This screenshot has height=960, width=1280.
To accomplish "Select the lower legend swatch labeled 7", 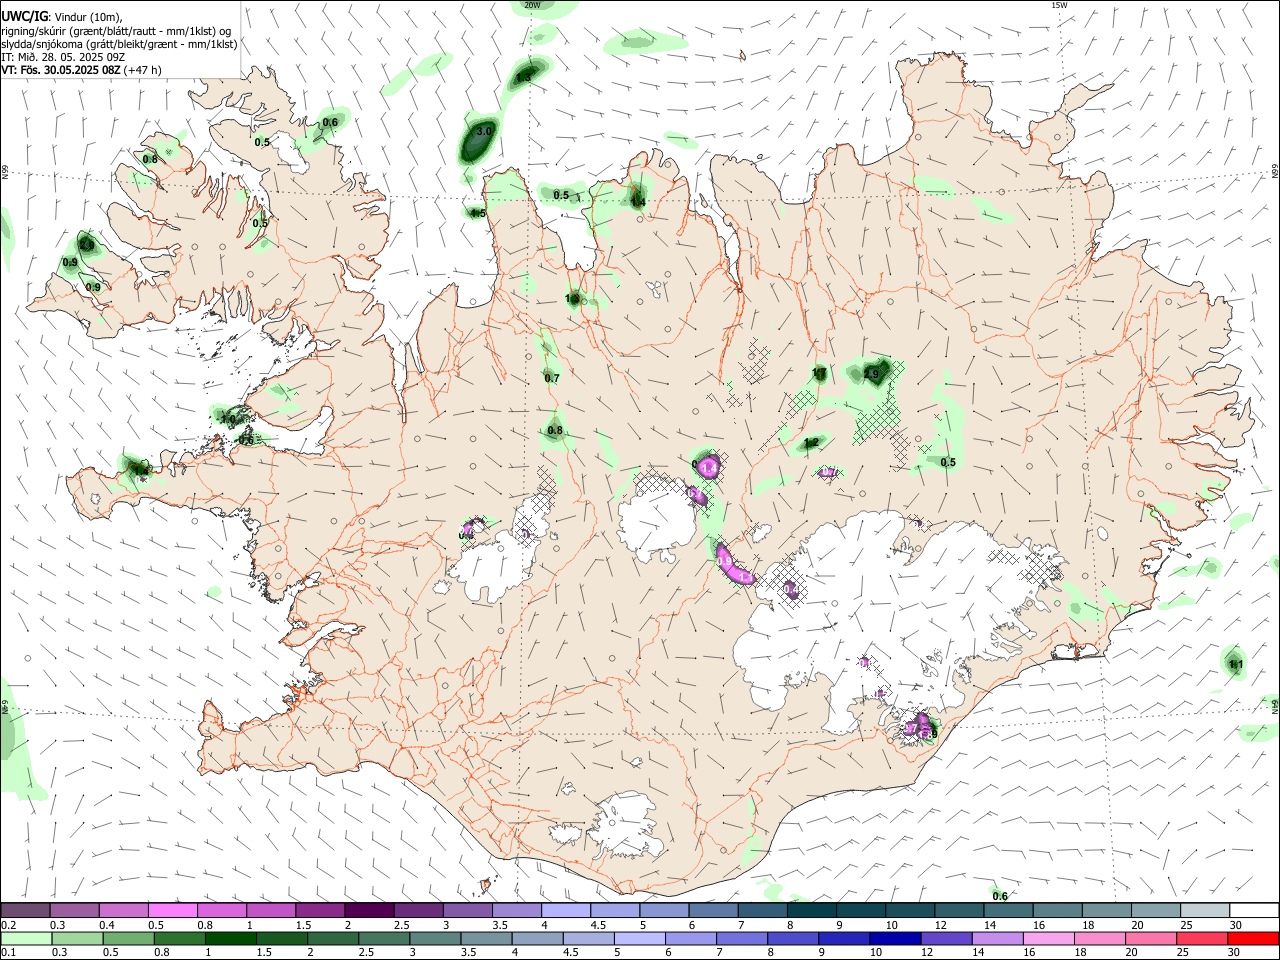I will 742,938.
